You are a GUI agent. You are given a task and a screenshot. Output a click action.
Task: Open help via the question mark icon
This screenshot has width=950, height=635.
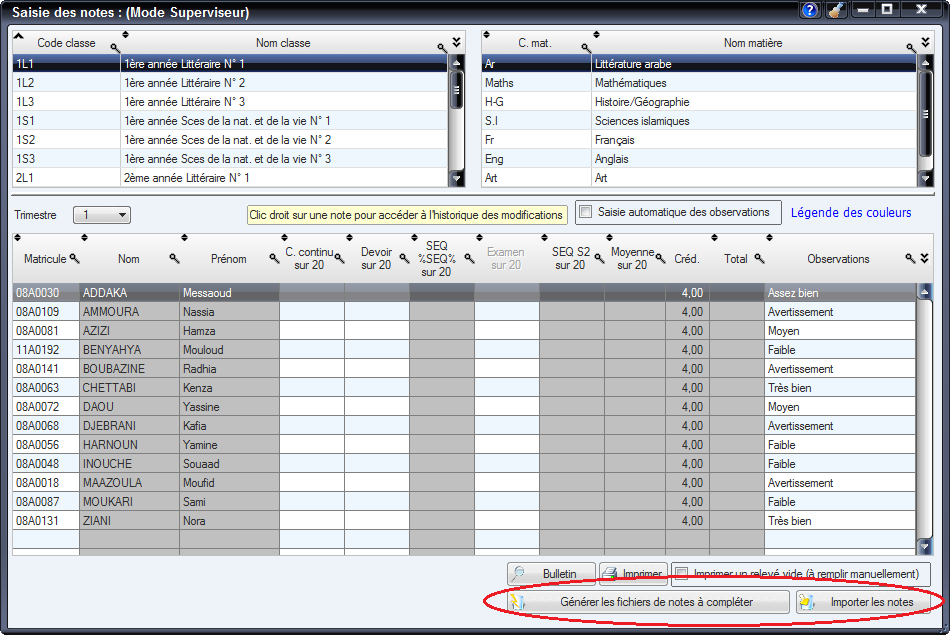[x=808, y=11]
